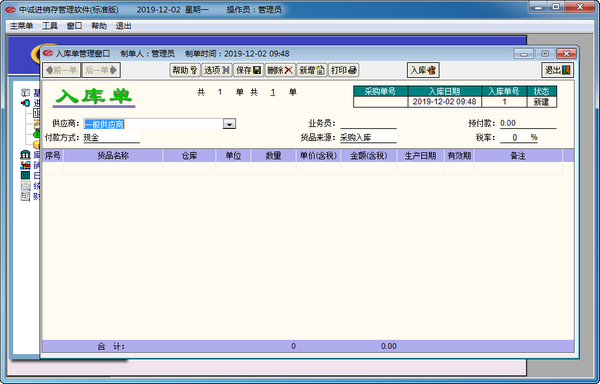Image resolution: width=600 pixels, height=384 pixels.
Task: Go to next order (后一单)
Action: click(101, 70)
